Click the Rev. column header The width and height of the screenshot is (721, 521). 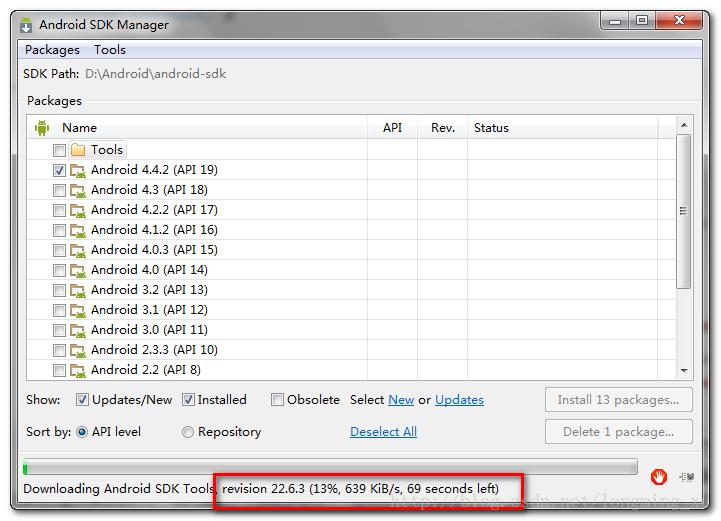[443, 128]
